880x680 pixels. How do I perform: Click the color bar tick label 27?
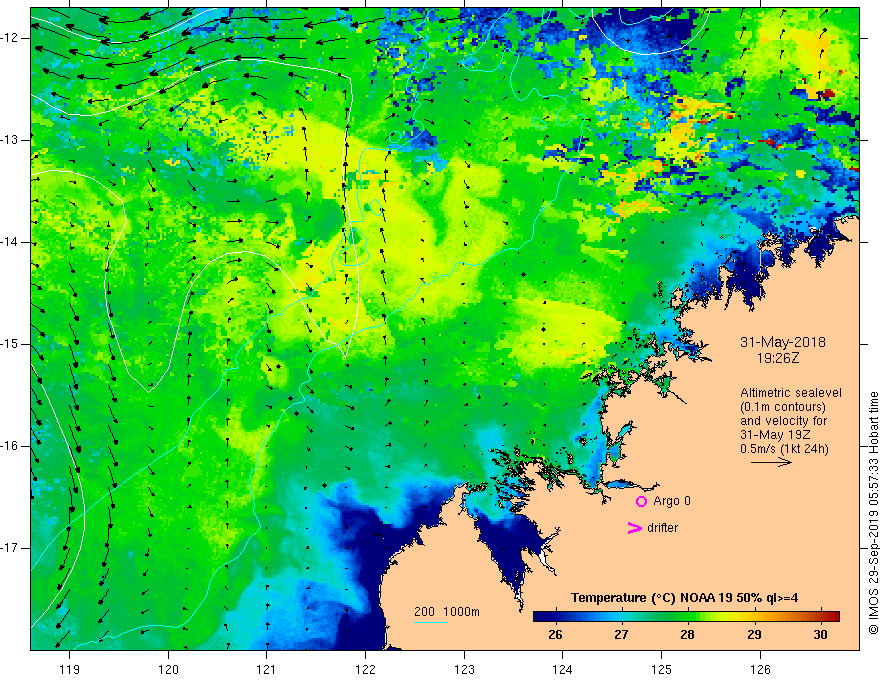[x=621, y=635]
